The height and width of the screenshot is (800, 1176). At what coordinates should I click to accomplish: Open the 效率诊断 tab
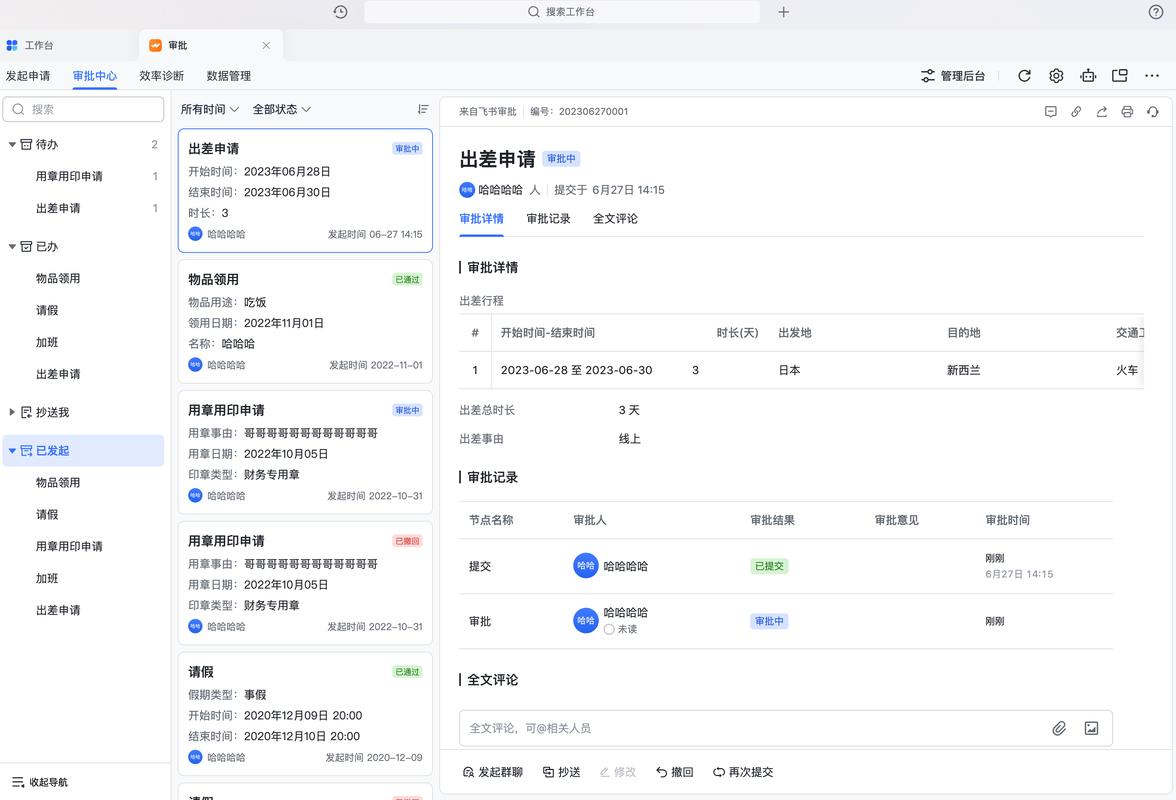click(161, 76)
